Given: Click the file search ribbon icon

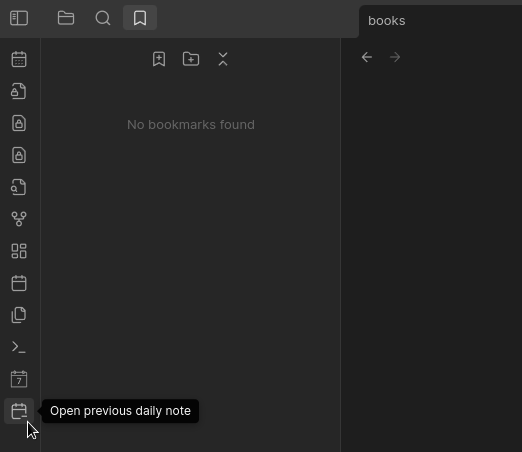Looking at the screenshot, I should (x=19, y=187).
